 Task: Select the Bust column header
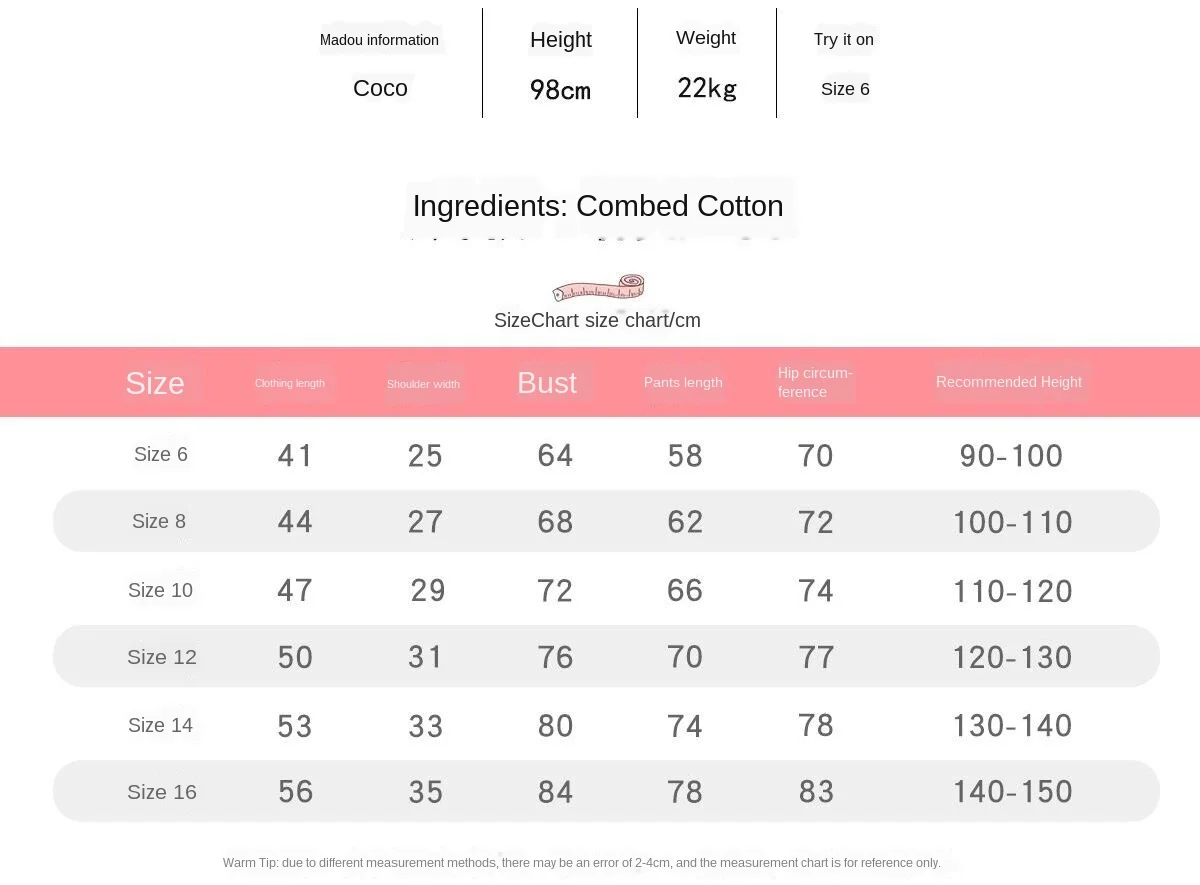(x=547, y=383)
